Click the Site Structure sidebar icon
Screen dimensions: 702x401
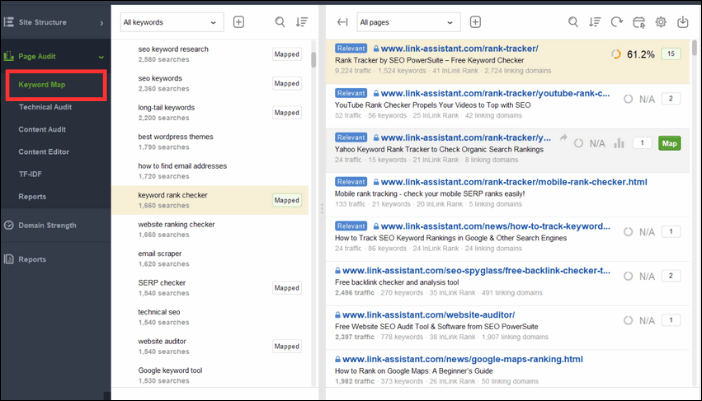tap(9, 22)
